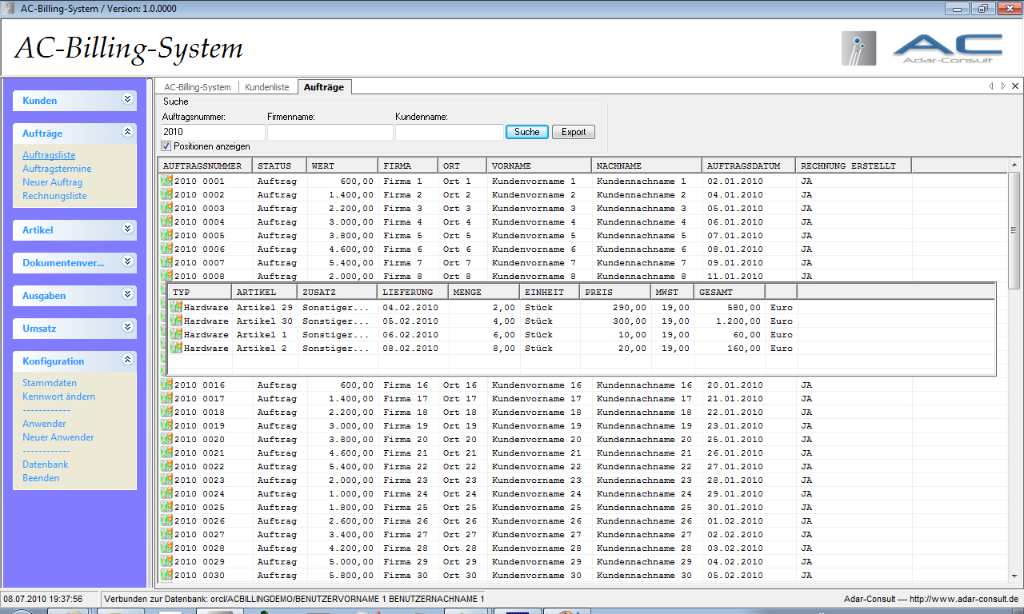Click the order icon for row 2010 0007
Image resolution: width=1024 pixels, height=614 pixels.
167,263
